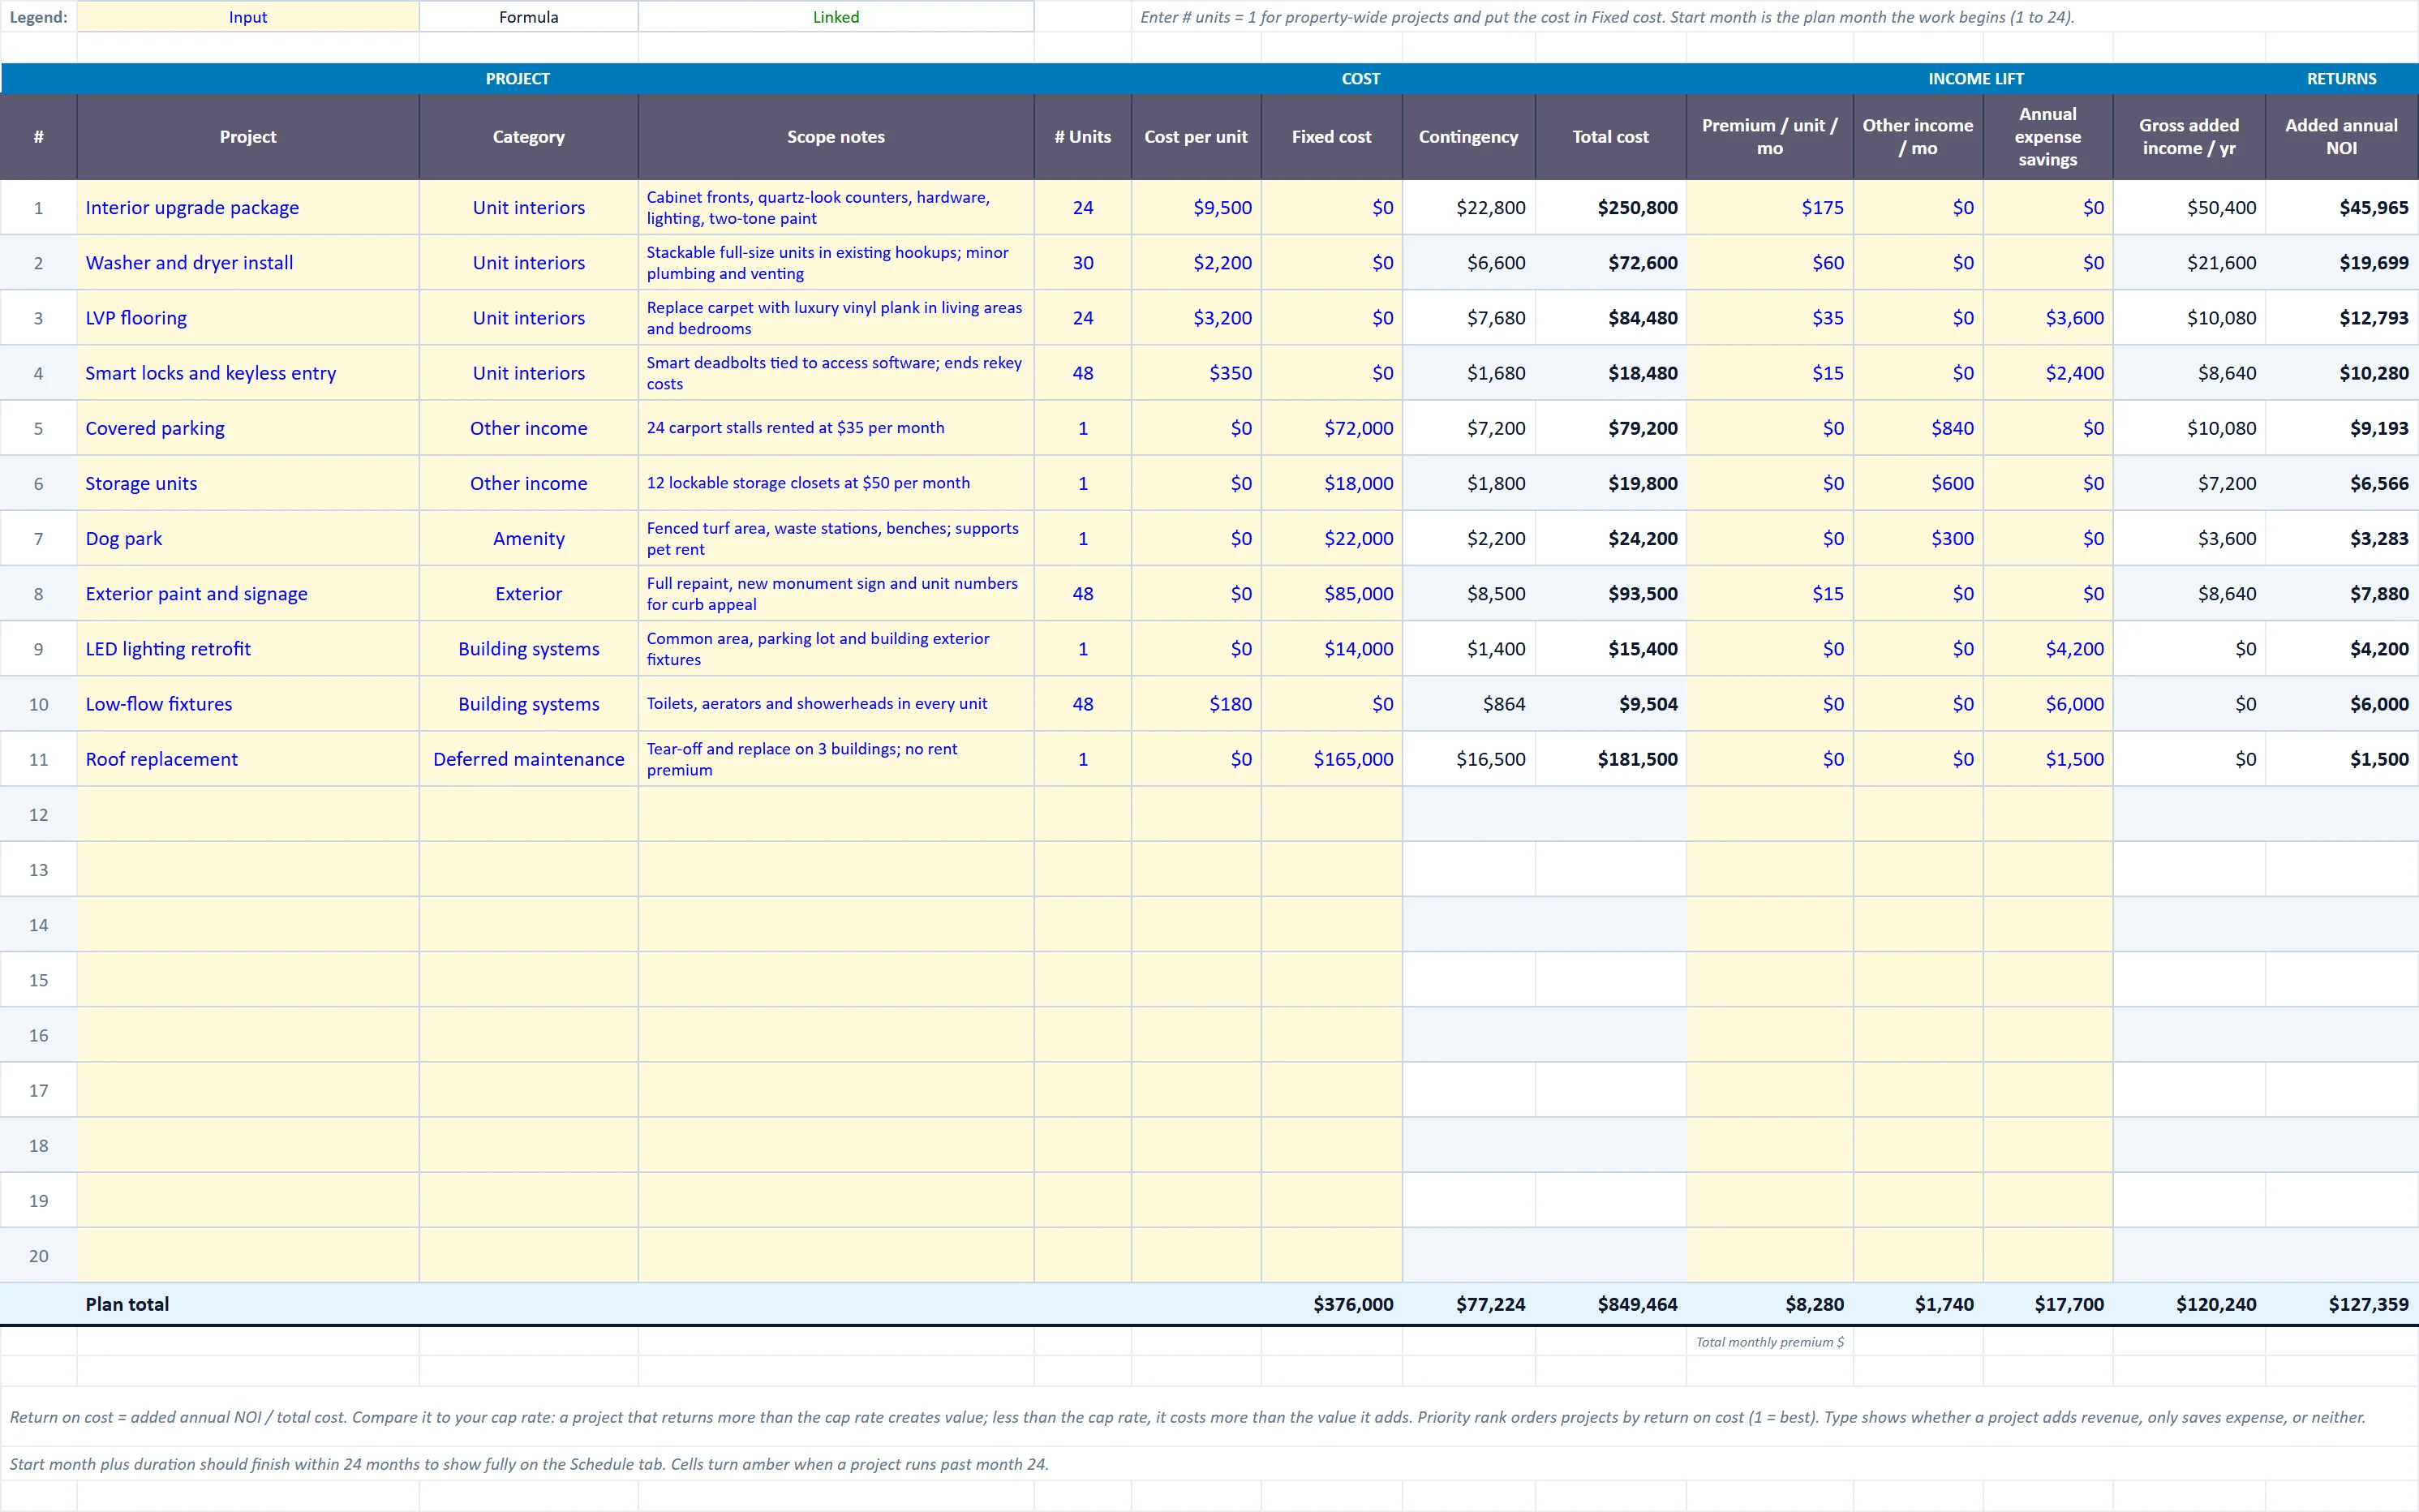2419x1512 pixels.
Task: Select the 'Formula' legend cell
Action: (x=528, y=17)
